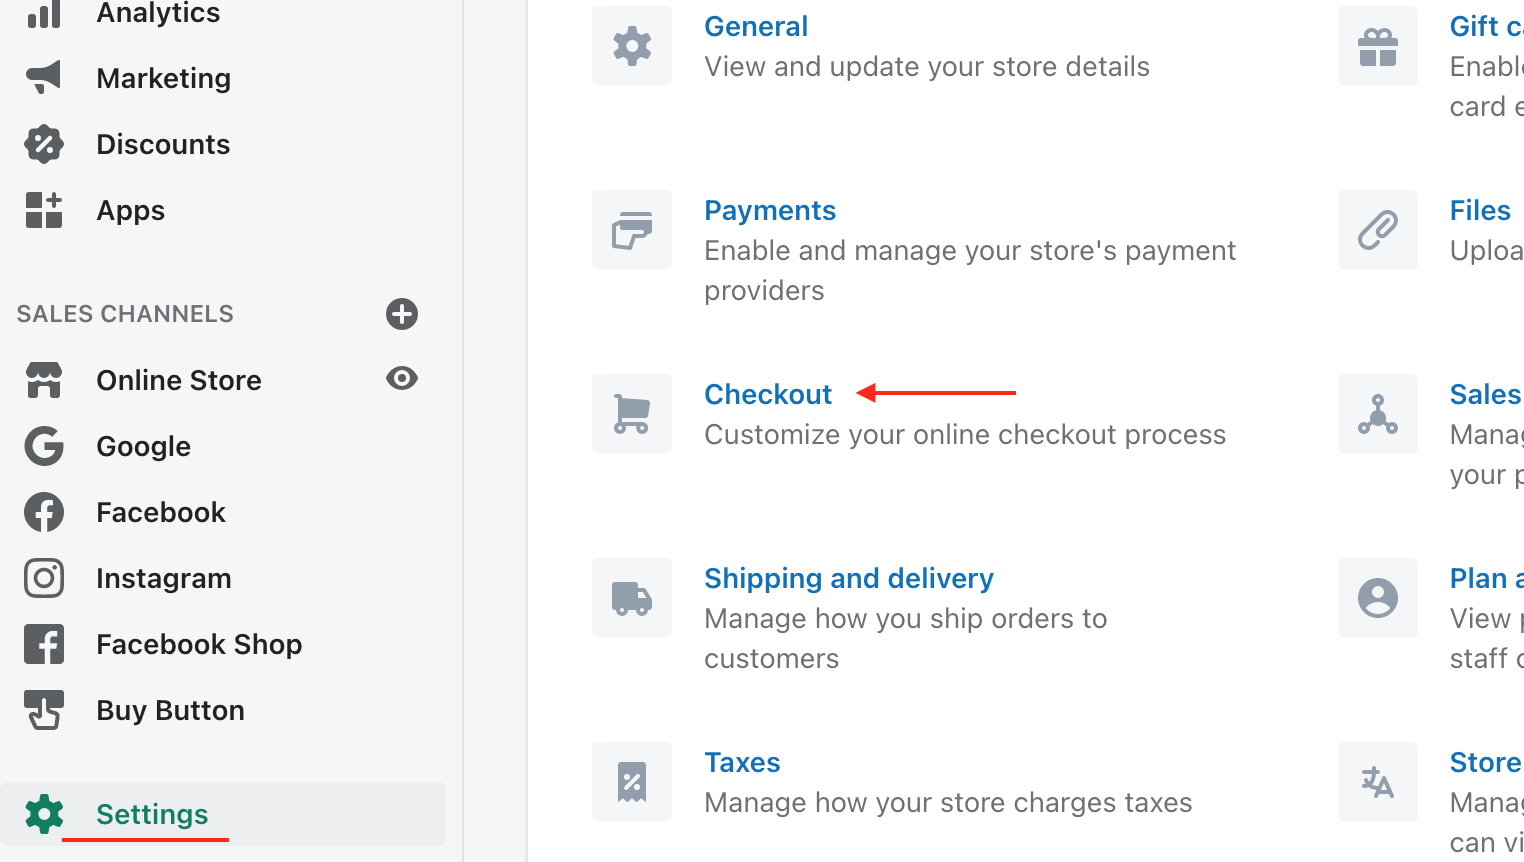Click the Checkout shopping cart icon
The height and width of the screenshot is (862, 1524).
[x=632, y=414]
